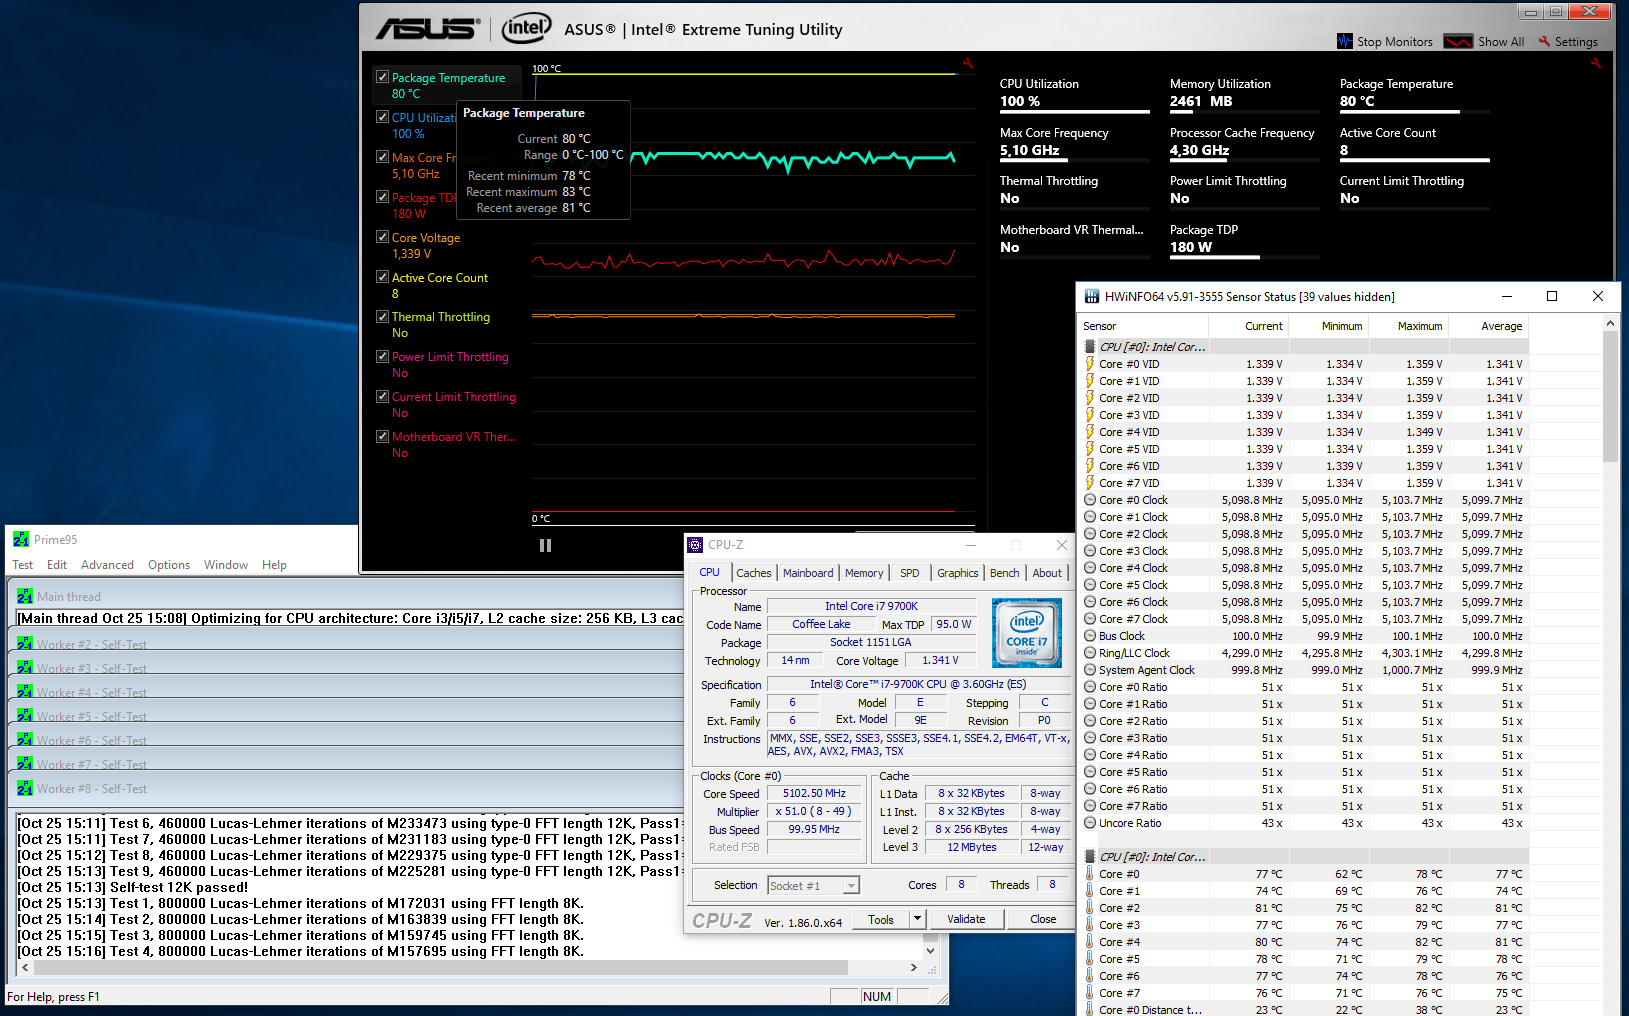
Task: Switch to Memory tab in CPU-Z
Action: [x=864, y=573]
